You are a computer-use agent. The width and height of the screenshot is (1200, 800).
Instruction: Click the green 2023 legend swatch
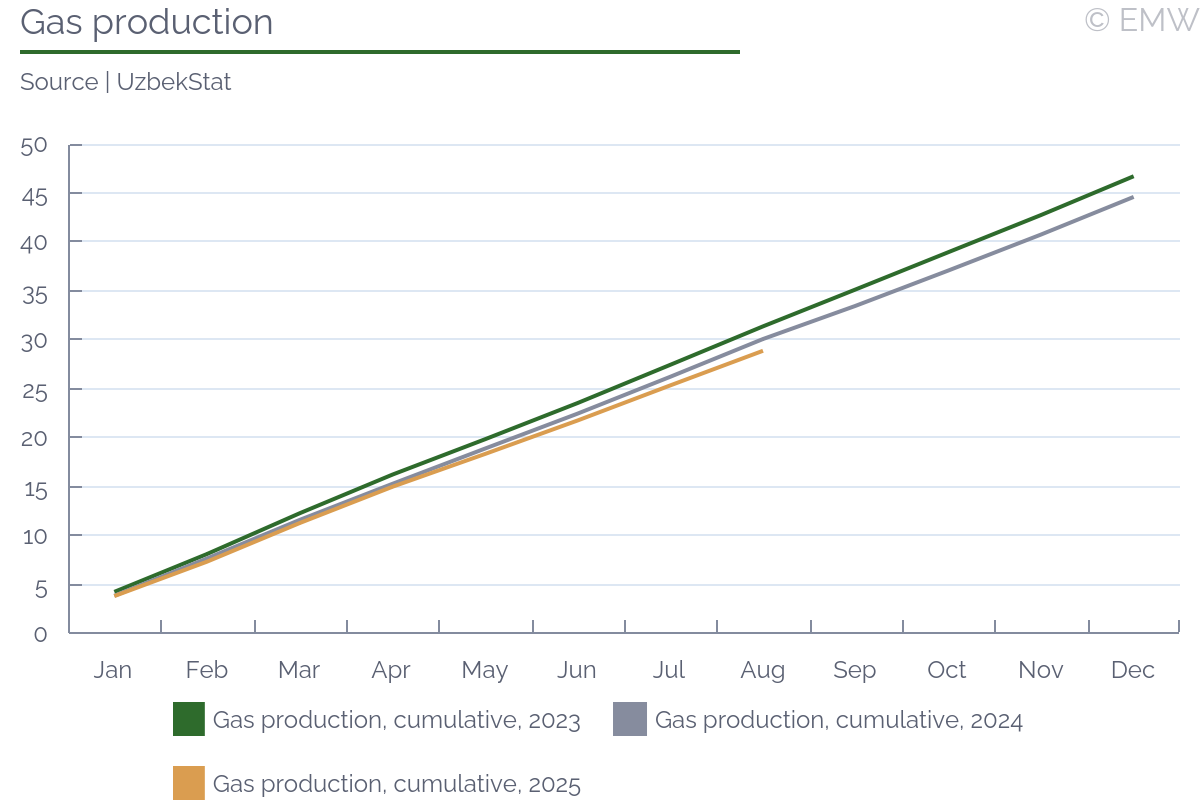click(189, 719)
